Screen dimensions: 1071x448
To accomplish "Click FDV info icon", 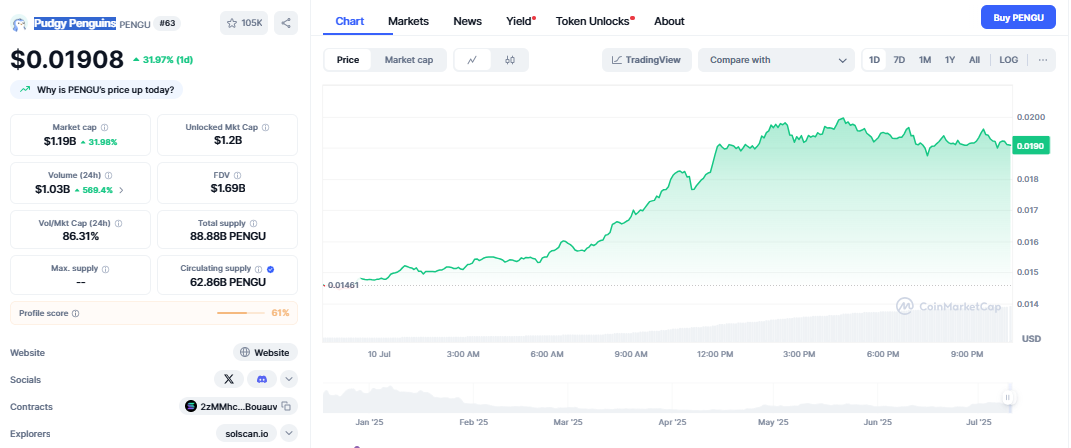I will (x=237, y=176).
